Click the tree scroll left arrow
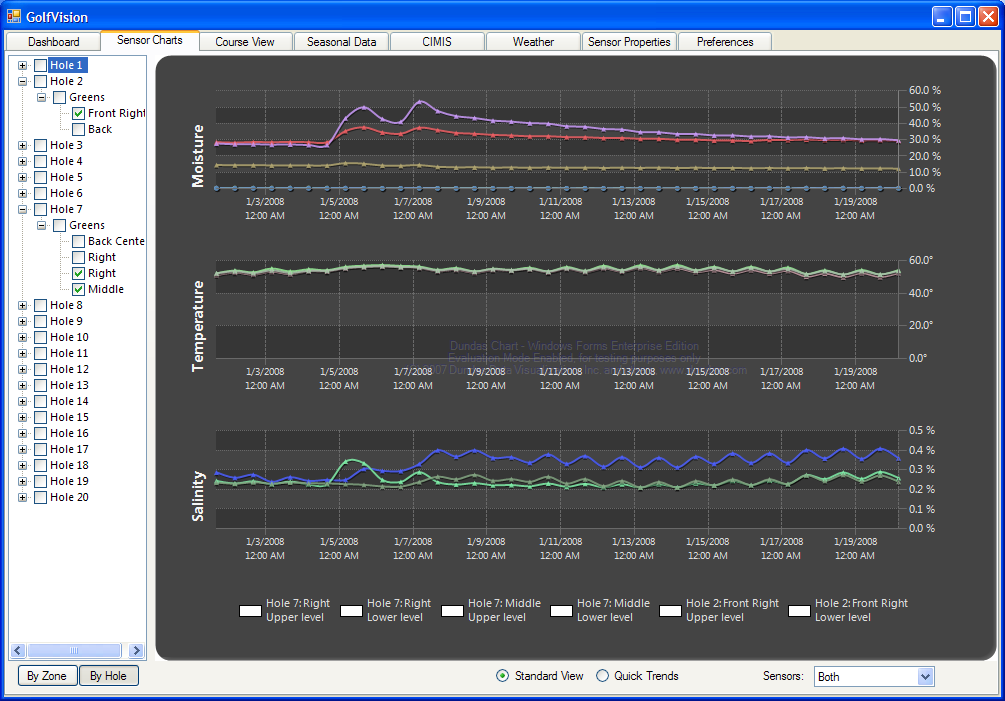This screenshot has width=1005, height=701. (x=17, y=651)
